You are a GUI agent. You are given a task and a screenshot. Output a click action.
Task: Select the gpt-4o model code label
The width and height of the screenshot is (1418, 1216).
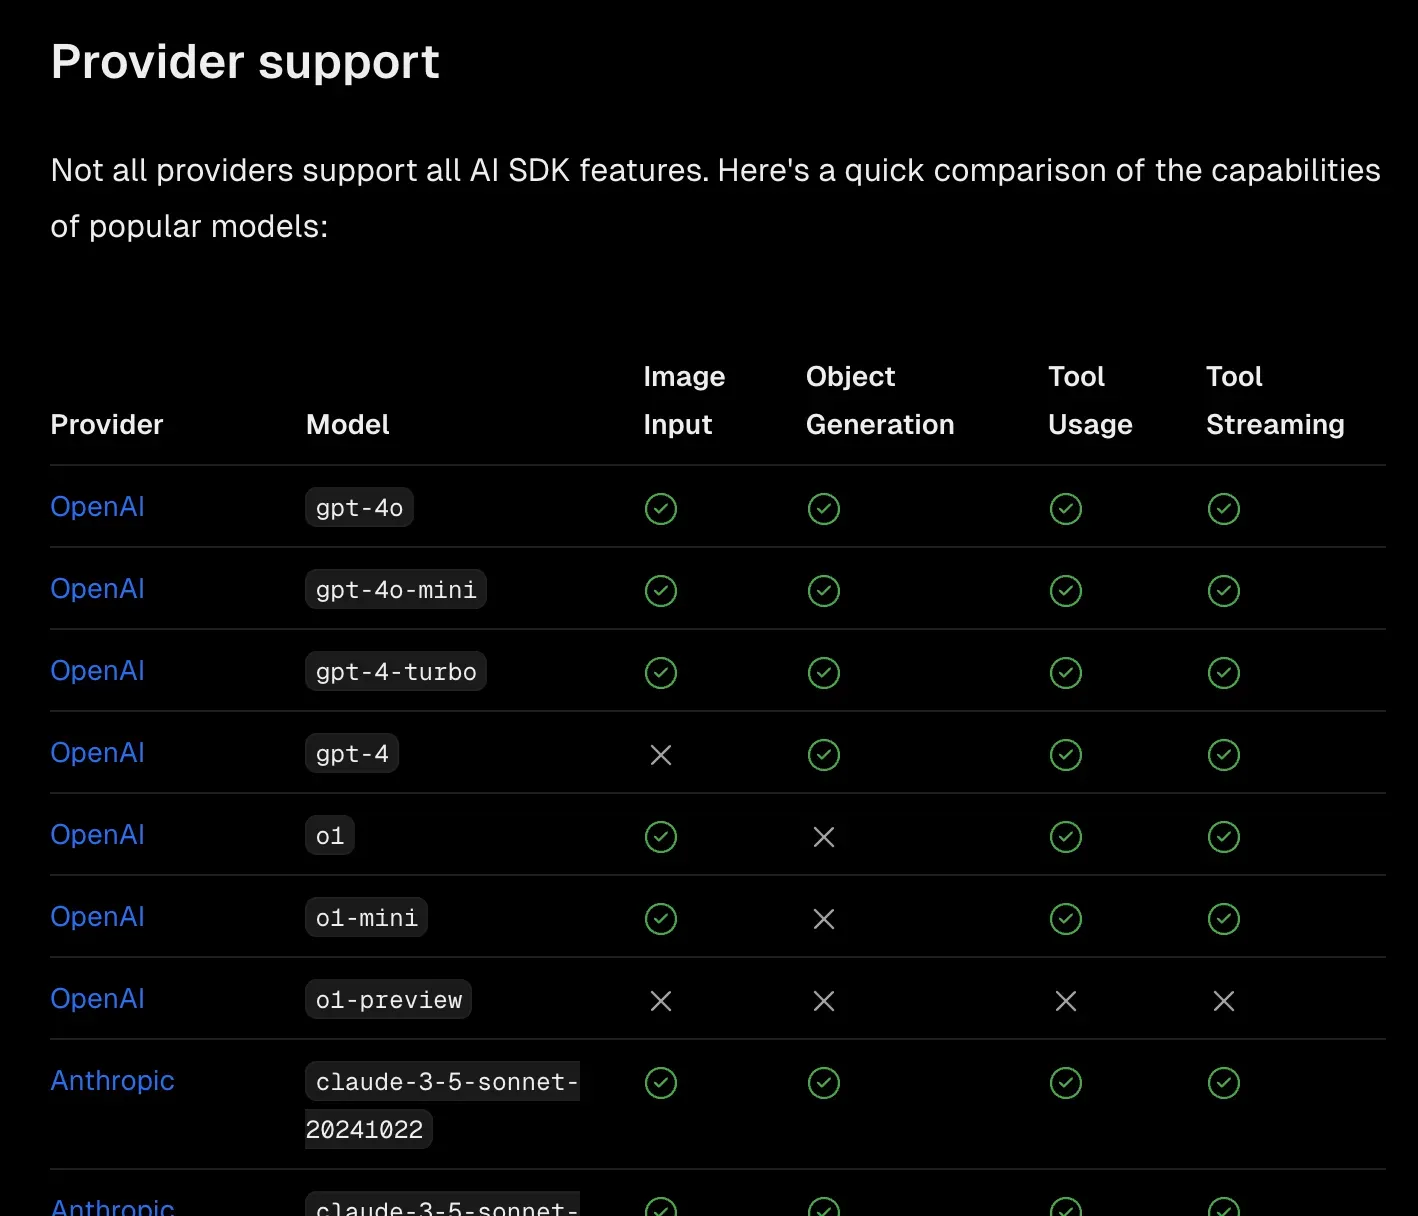point(359,508)
